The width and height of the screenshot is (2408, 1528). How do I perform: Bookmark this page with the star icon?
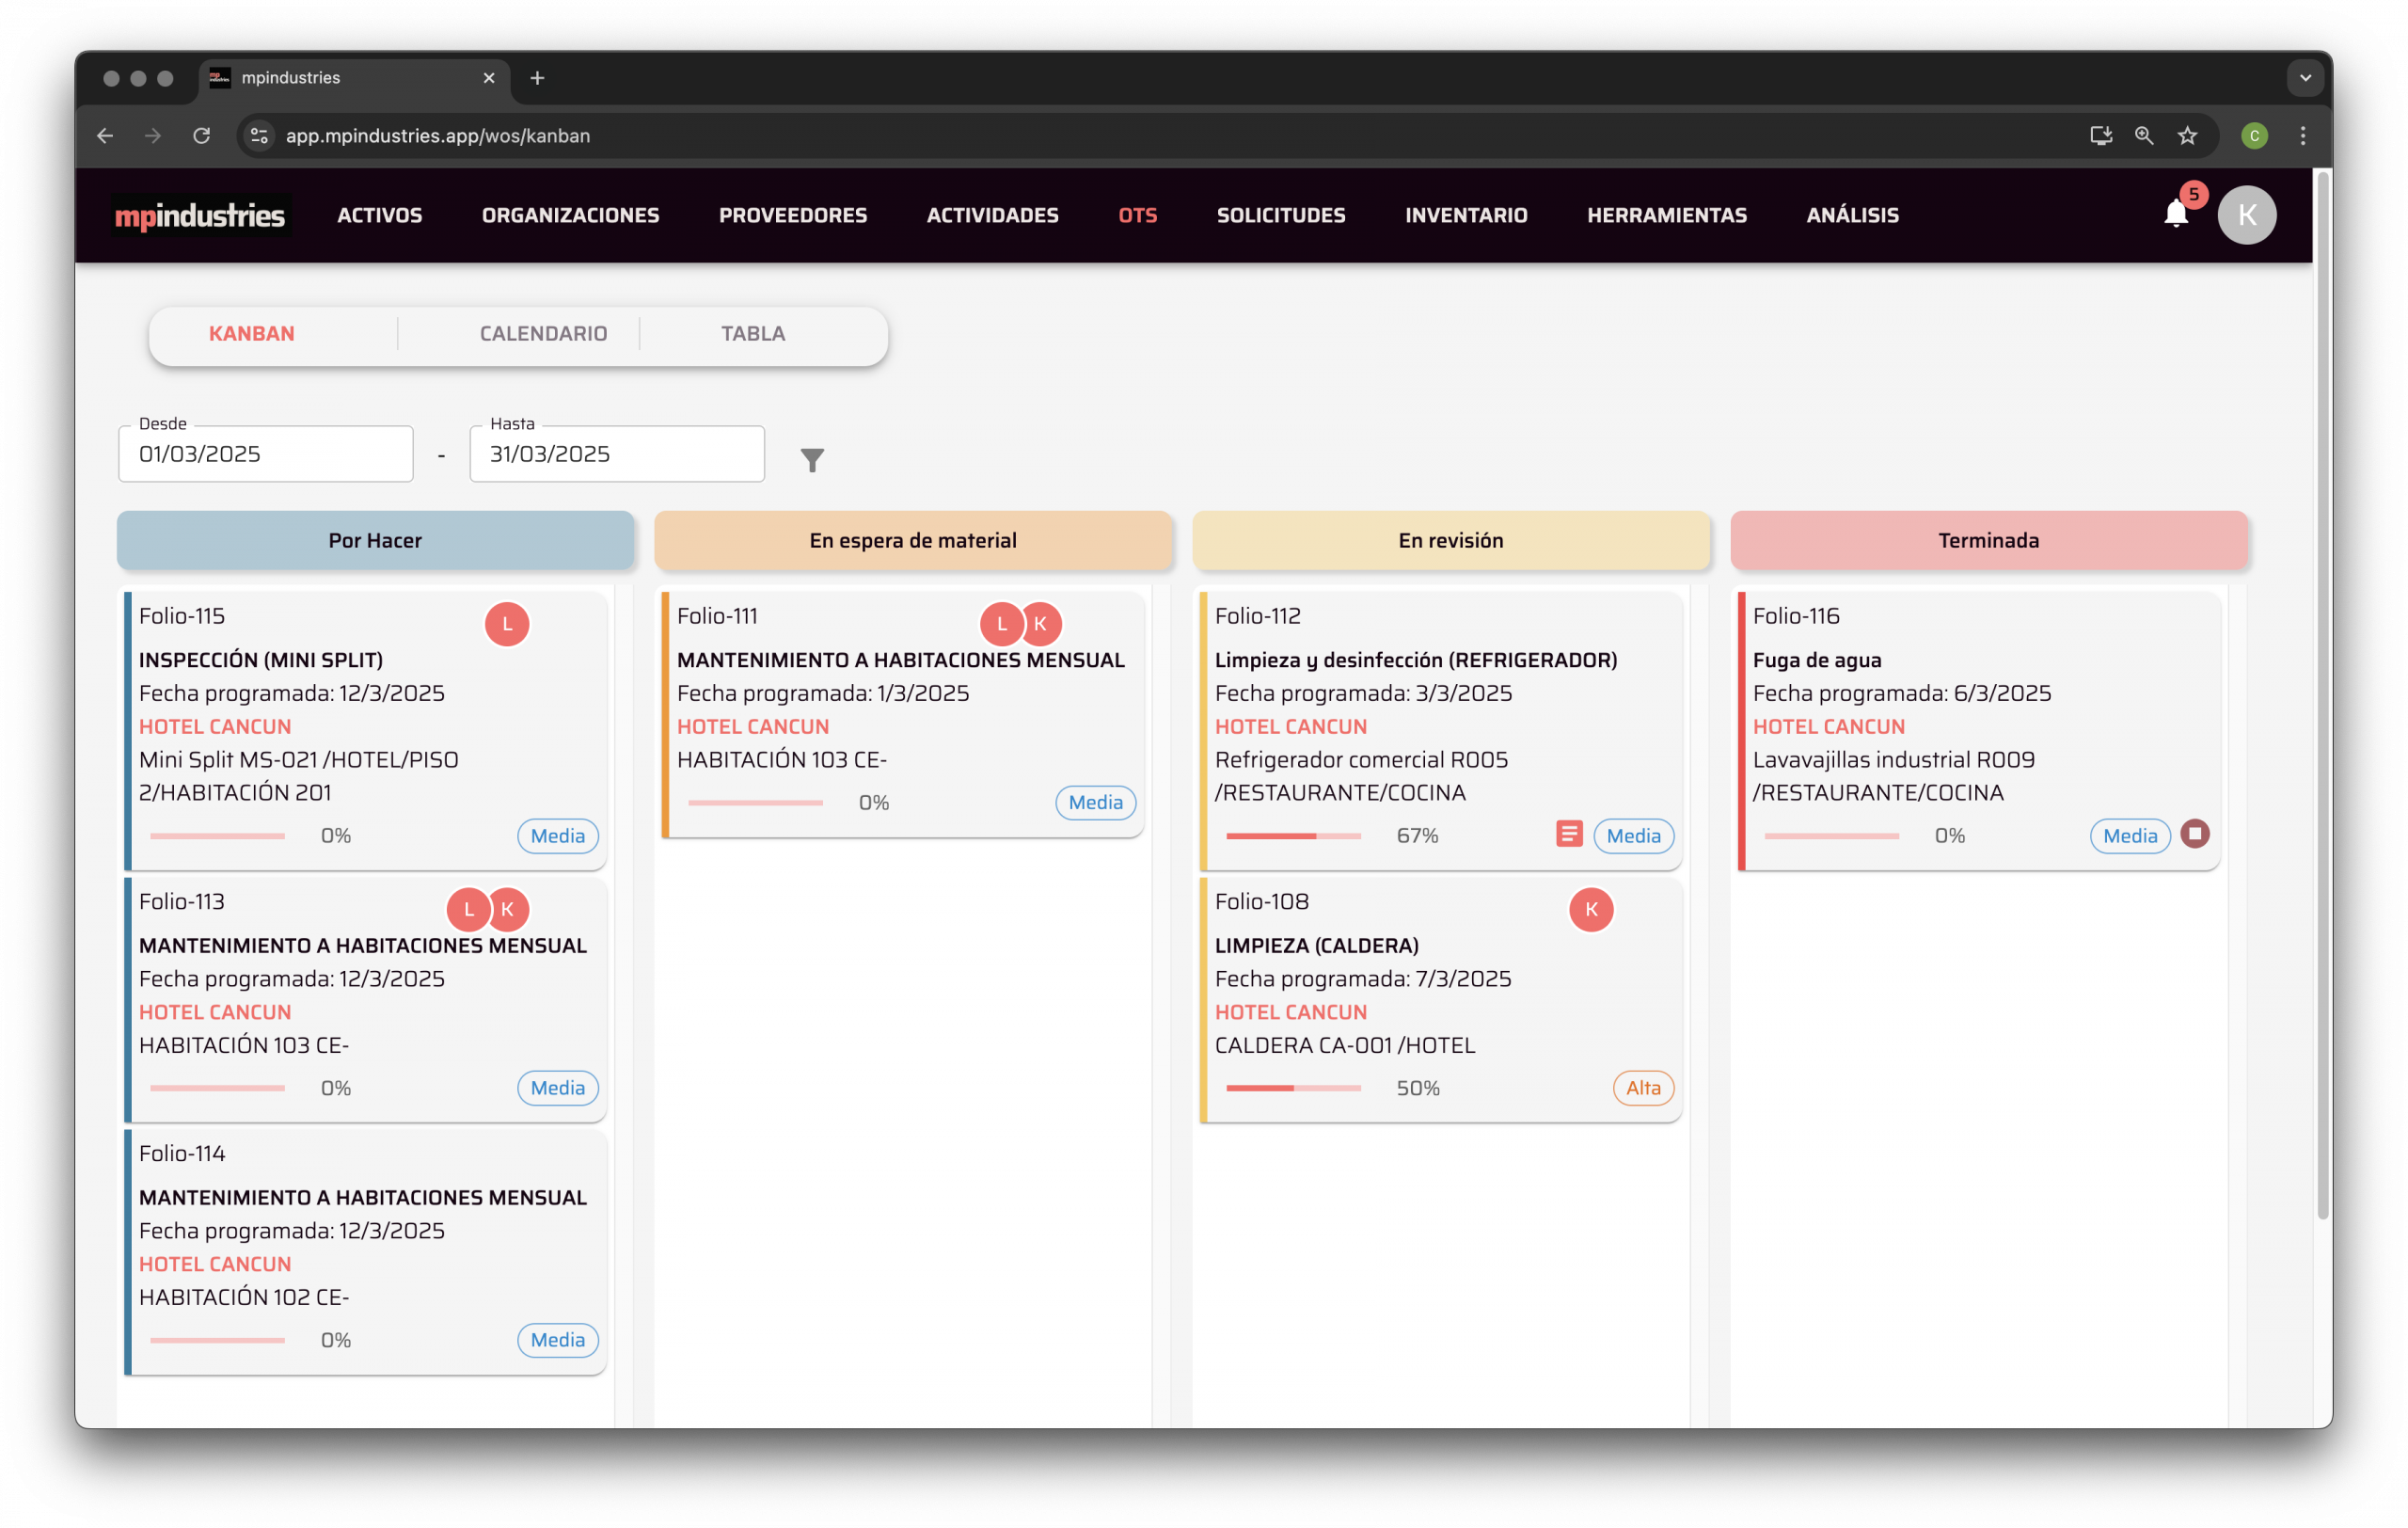click(2187, 136)
